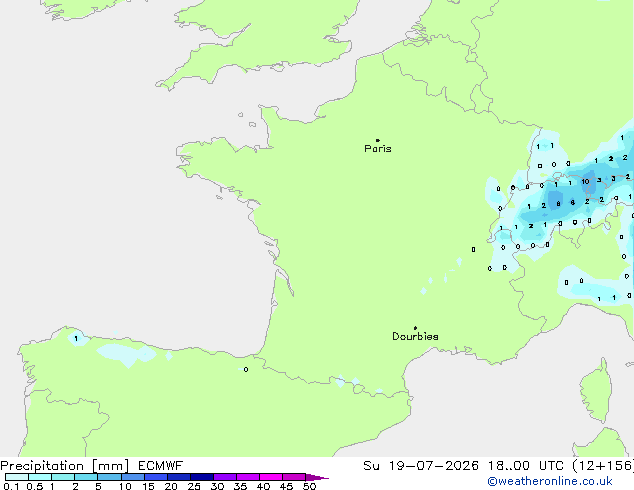The width and height of the screenshot is (634, 490).
Task: Select the 15 mm legend color swatch
Action: coord(156,477)
